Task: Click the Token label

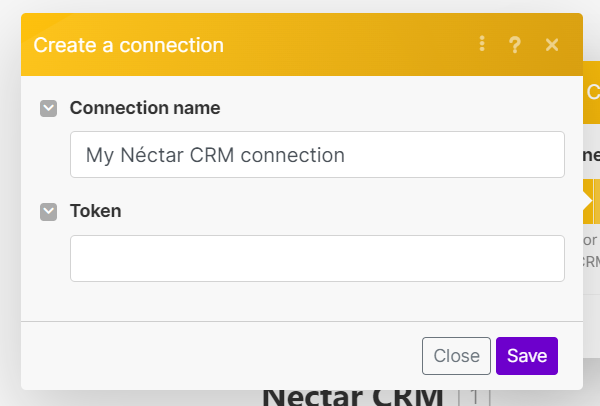Action: coord(96,211)
